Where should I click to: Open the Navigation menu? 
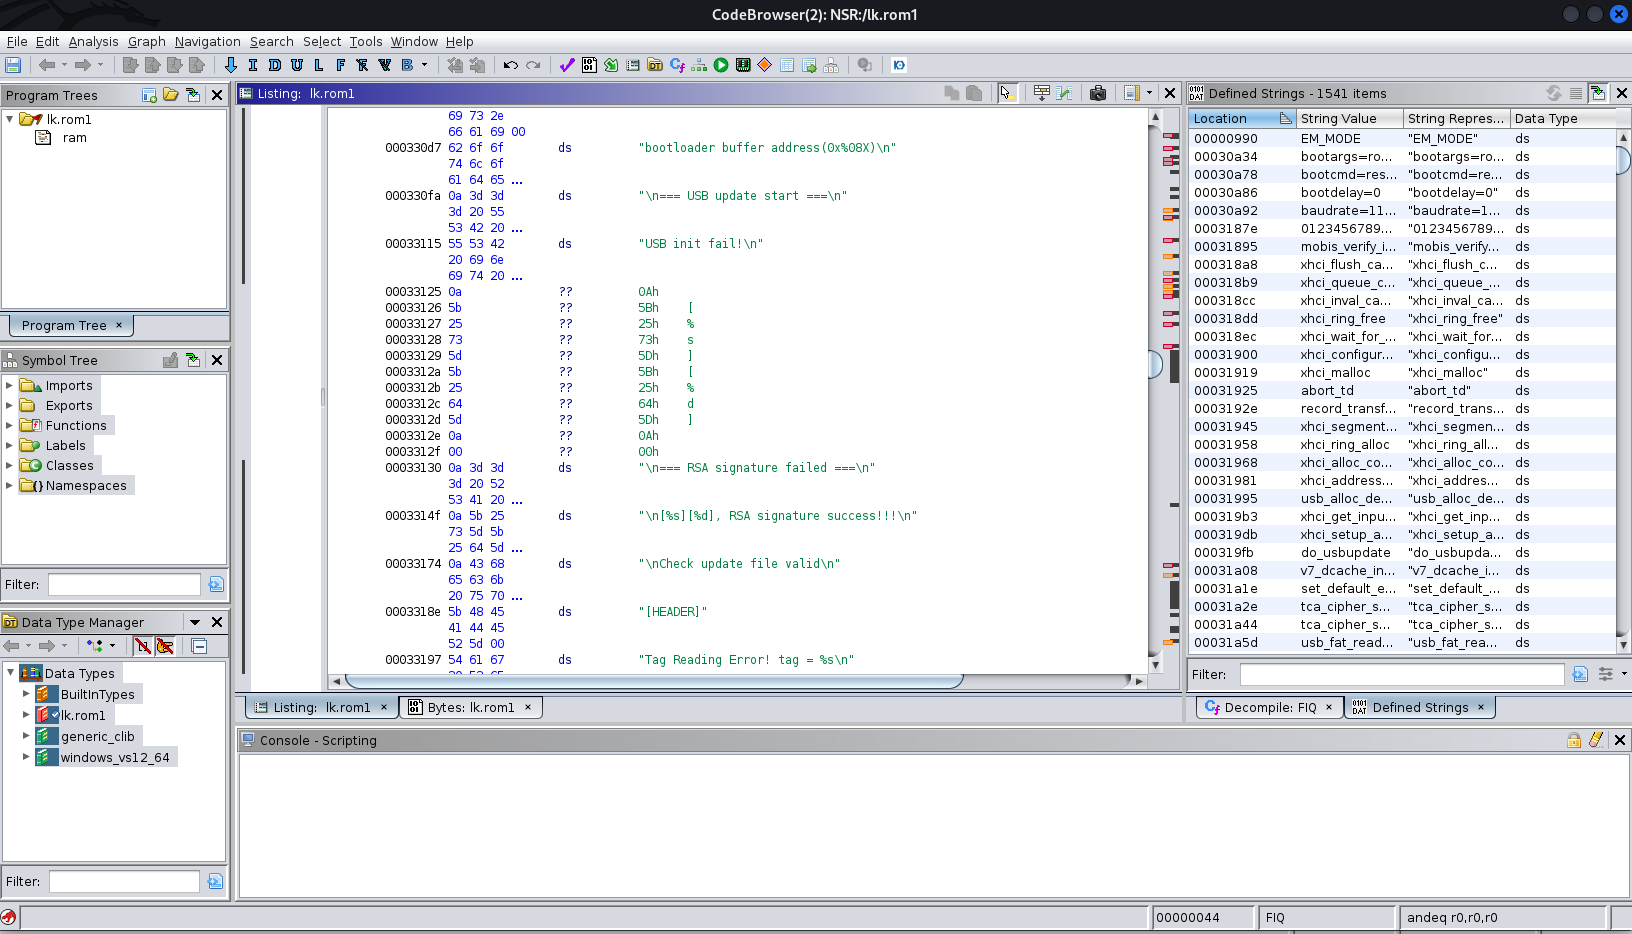click(x=207, y=41)
